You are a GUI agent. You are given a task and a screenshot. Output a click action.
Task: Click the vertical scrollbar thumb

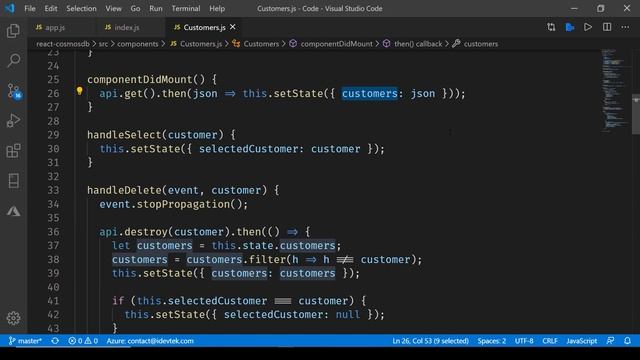(x=636, y=113)
